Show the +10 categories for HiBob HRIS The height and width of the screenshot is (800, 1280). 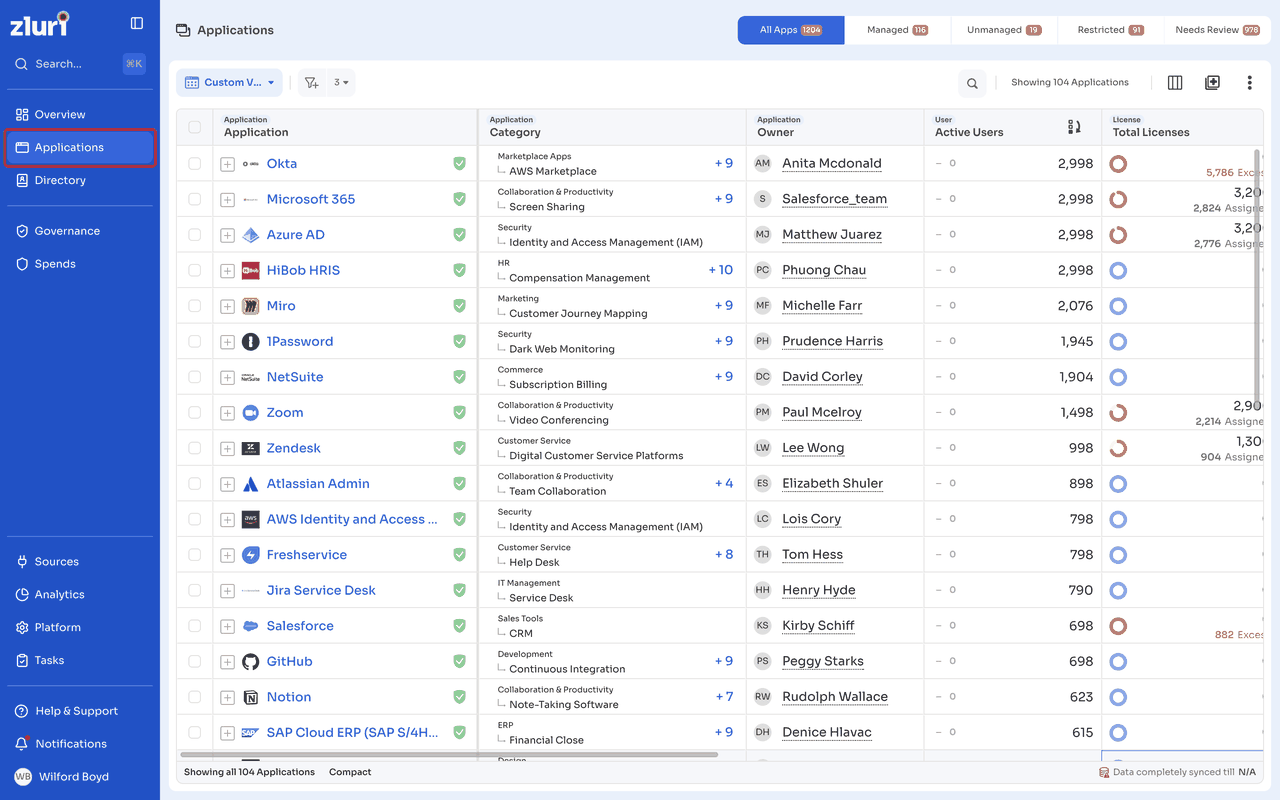coord(720,270)
